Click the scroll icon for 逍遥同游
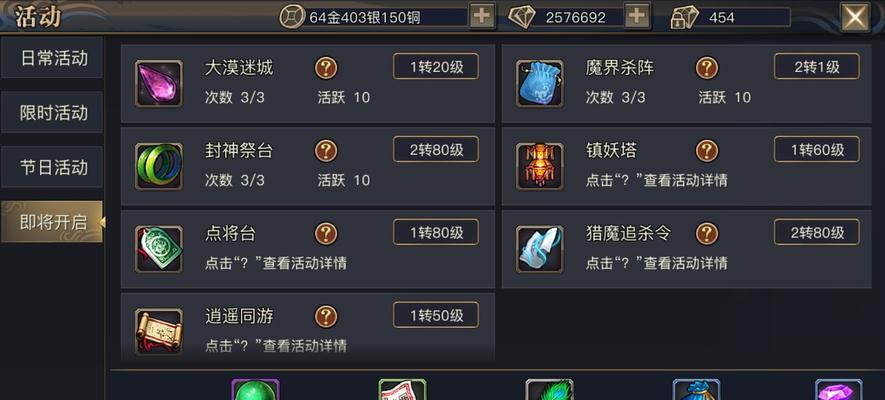The width and height of the screenshot is (885, 400). pos(159,332)
